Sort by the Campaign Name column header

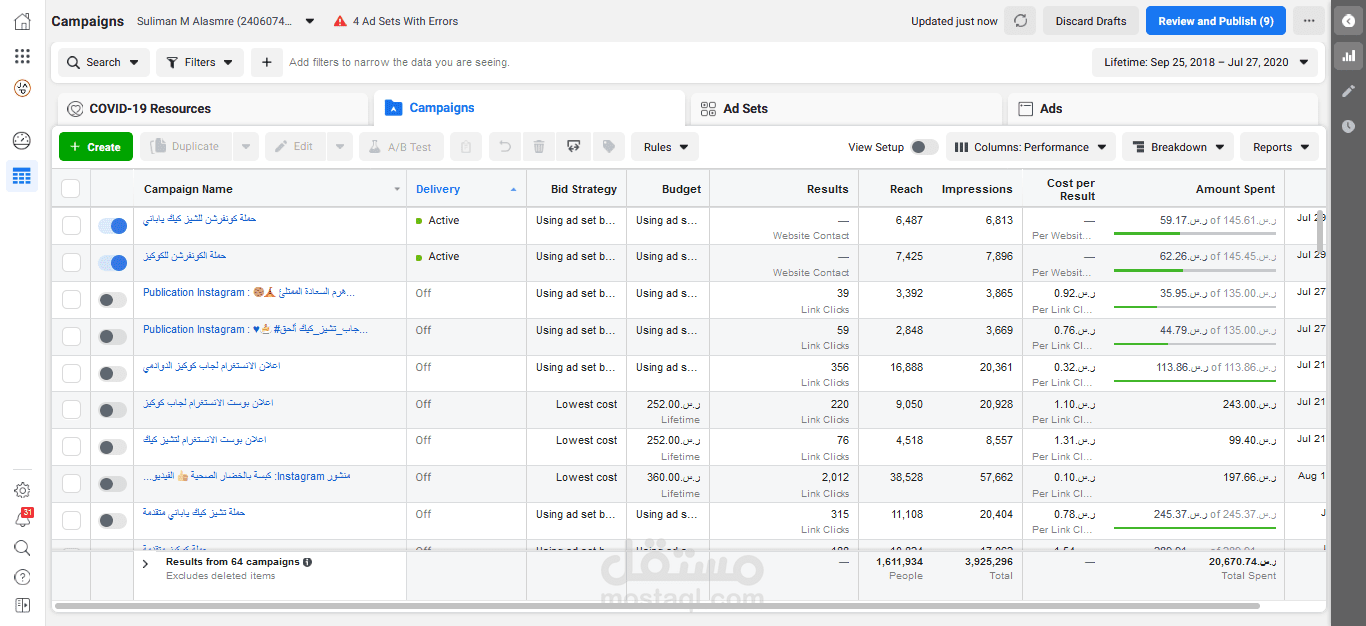[x=270, y=189]
